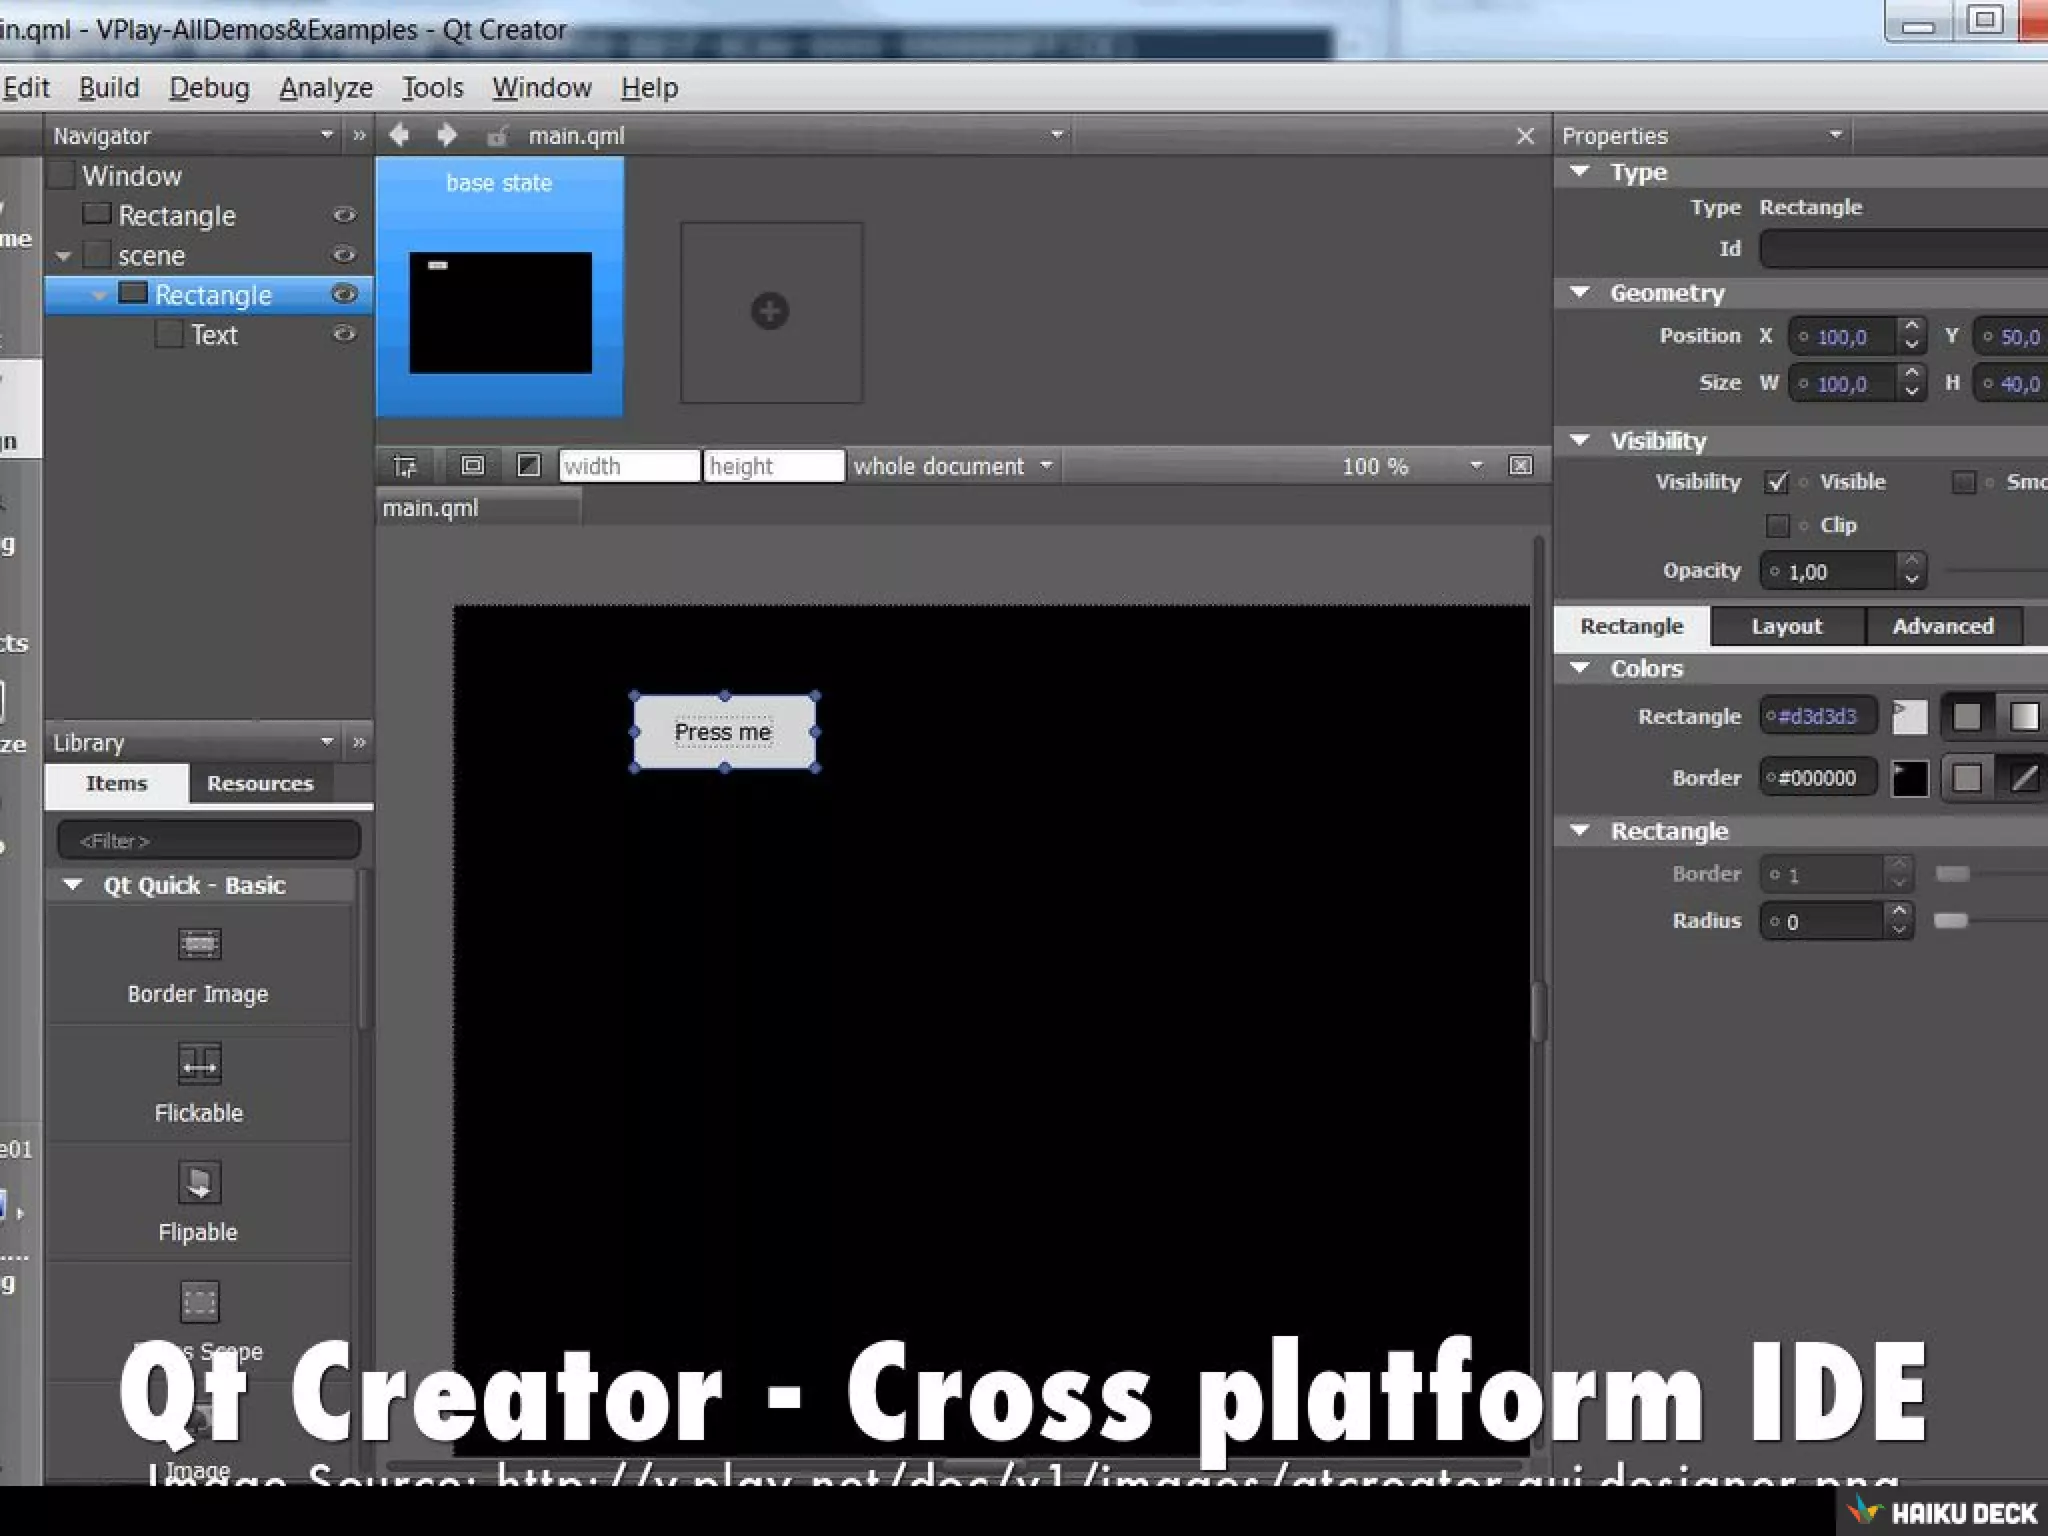The width and height of the screenshot is (2048, 1536).
Task: Hide the Text item via eye icon
Action: click(x=344, y=334)
